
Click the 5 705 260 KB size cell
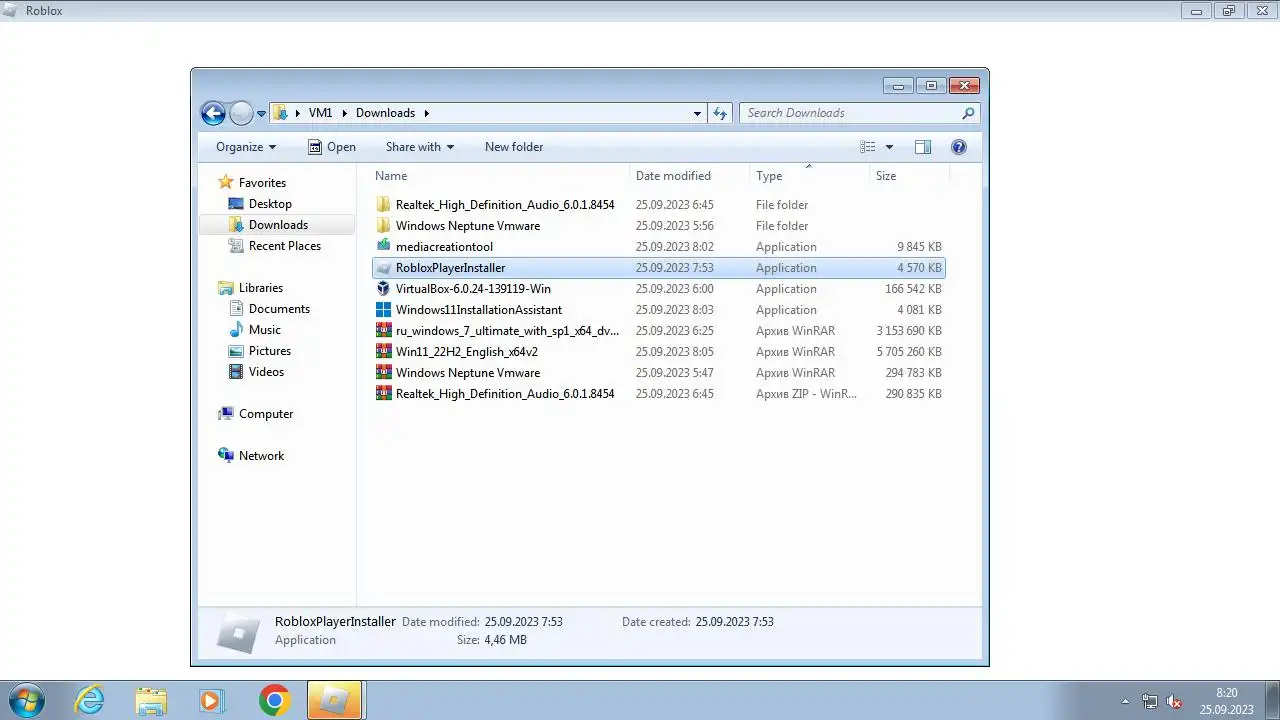909,352
